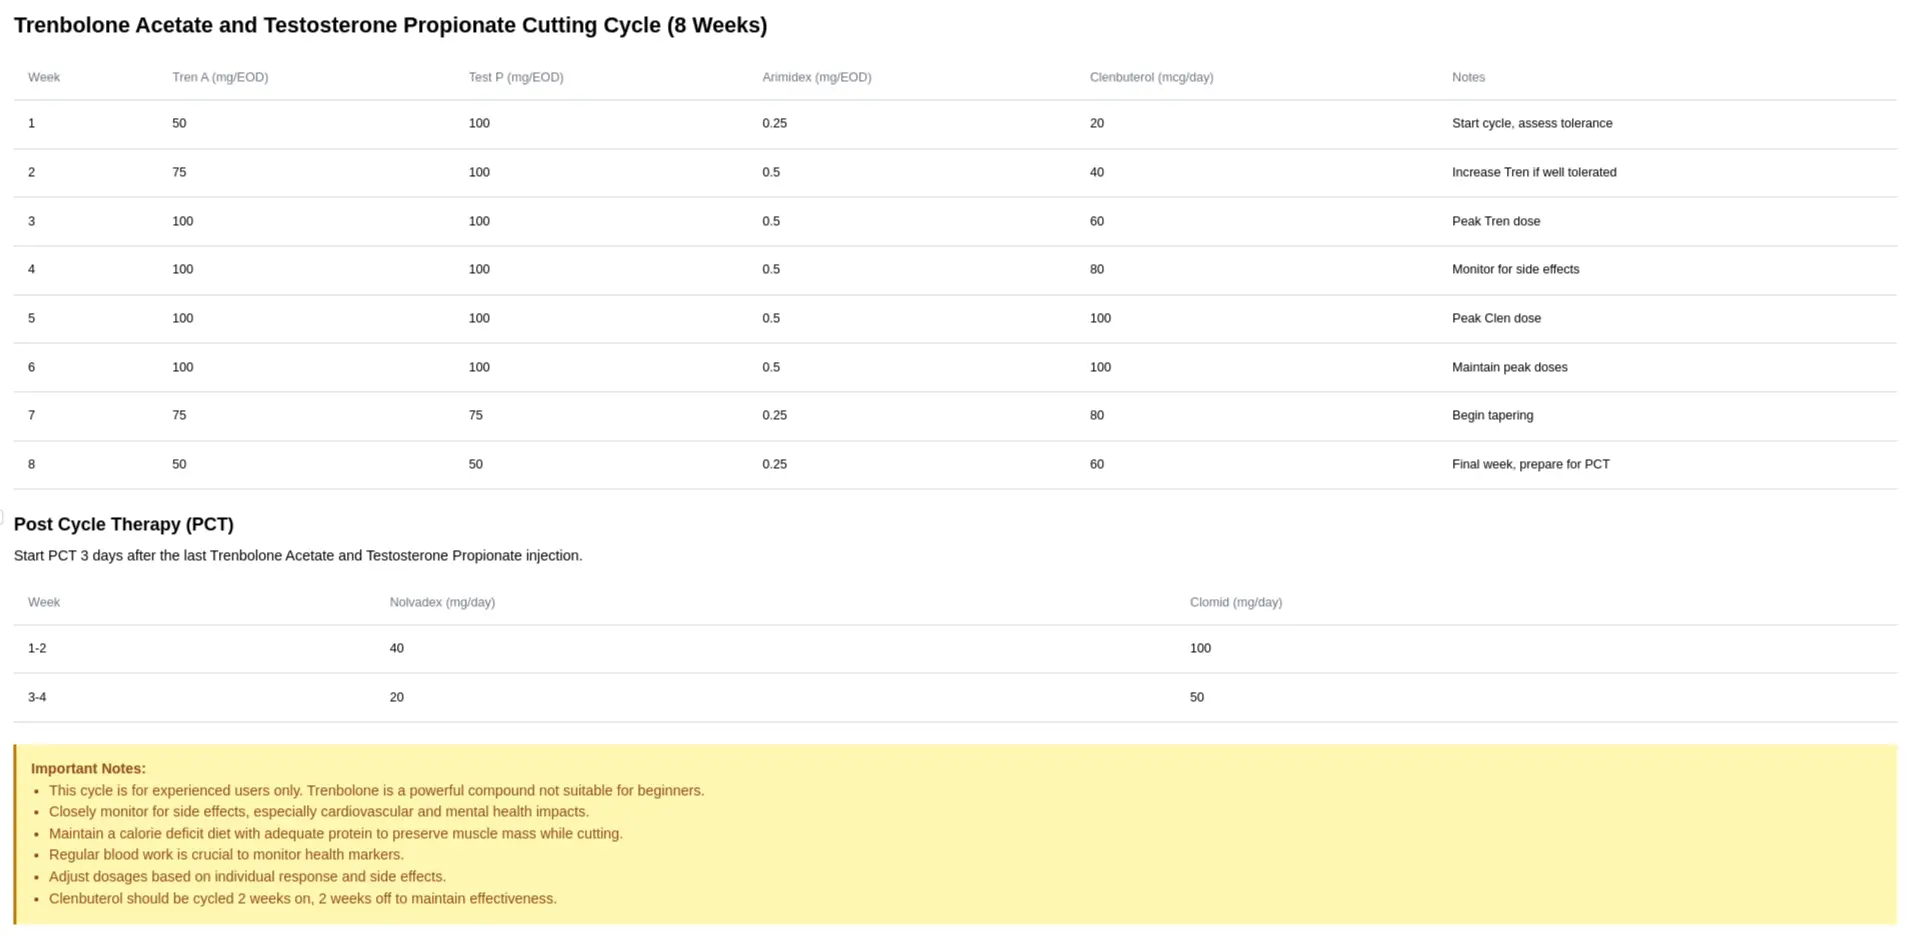Select the note 'Peak Tren dose'

point(1496,221)
